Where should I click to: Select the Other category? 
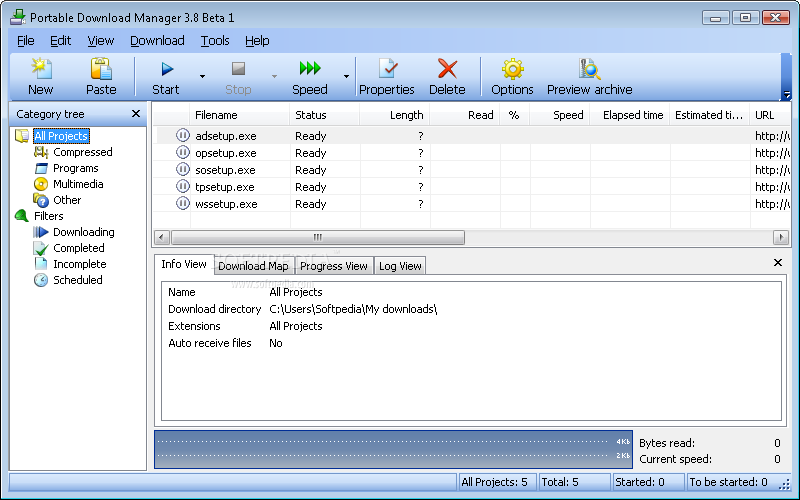point(67,200)
